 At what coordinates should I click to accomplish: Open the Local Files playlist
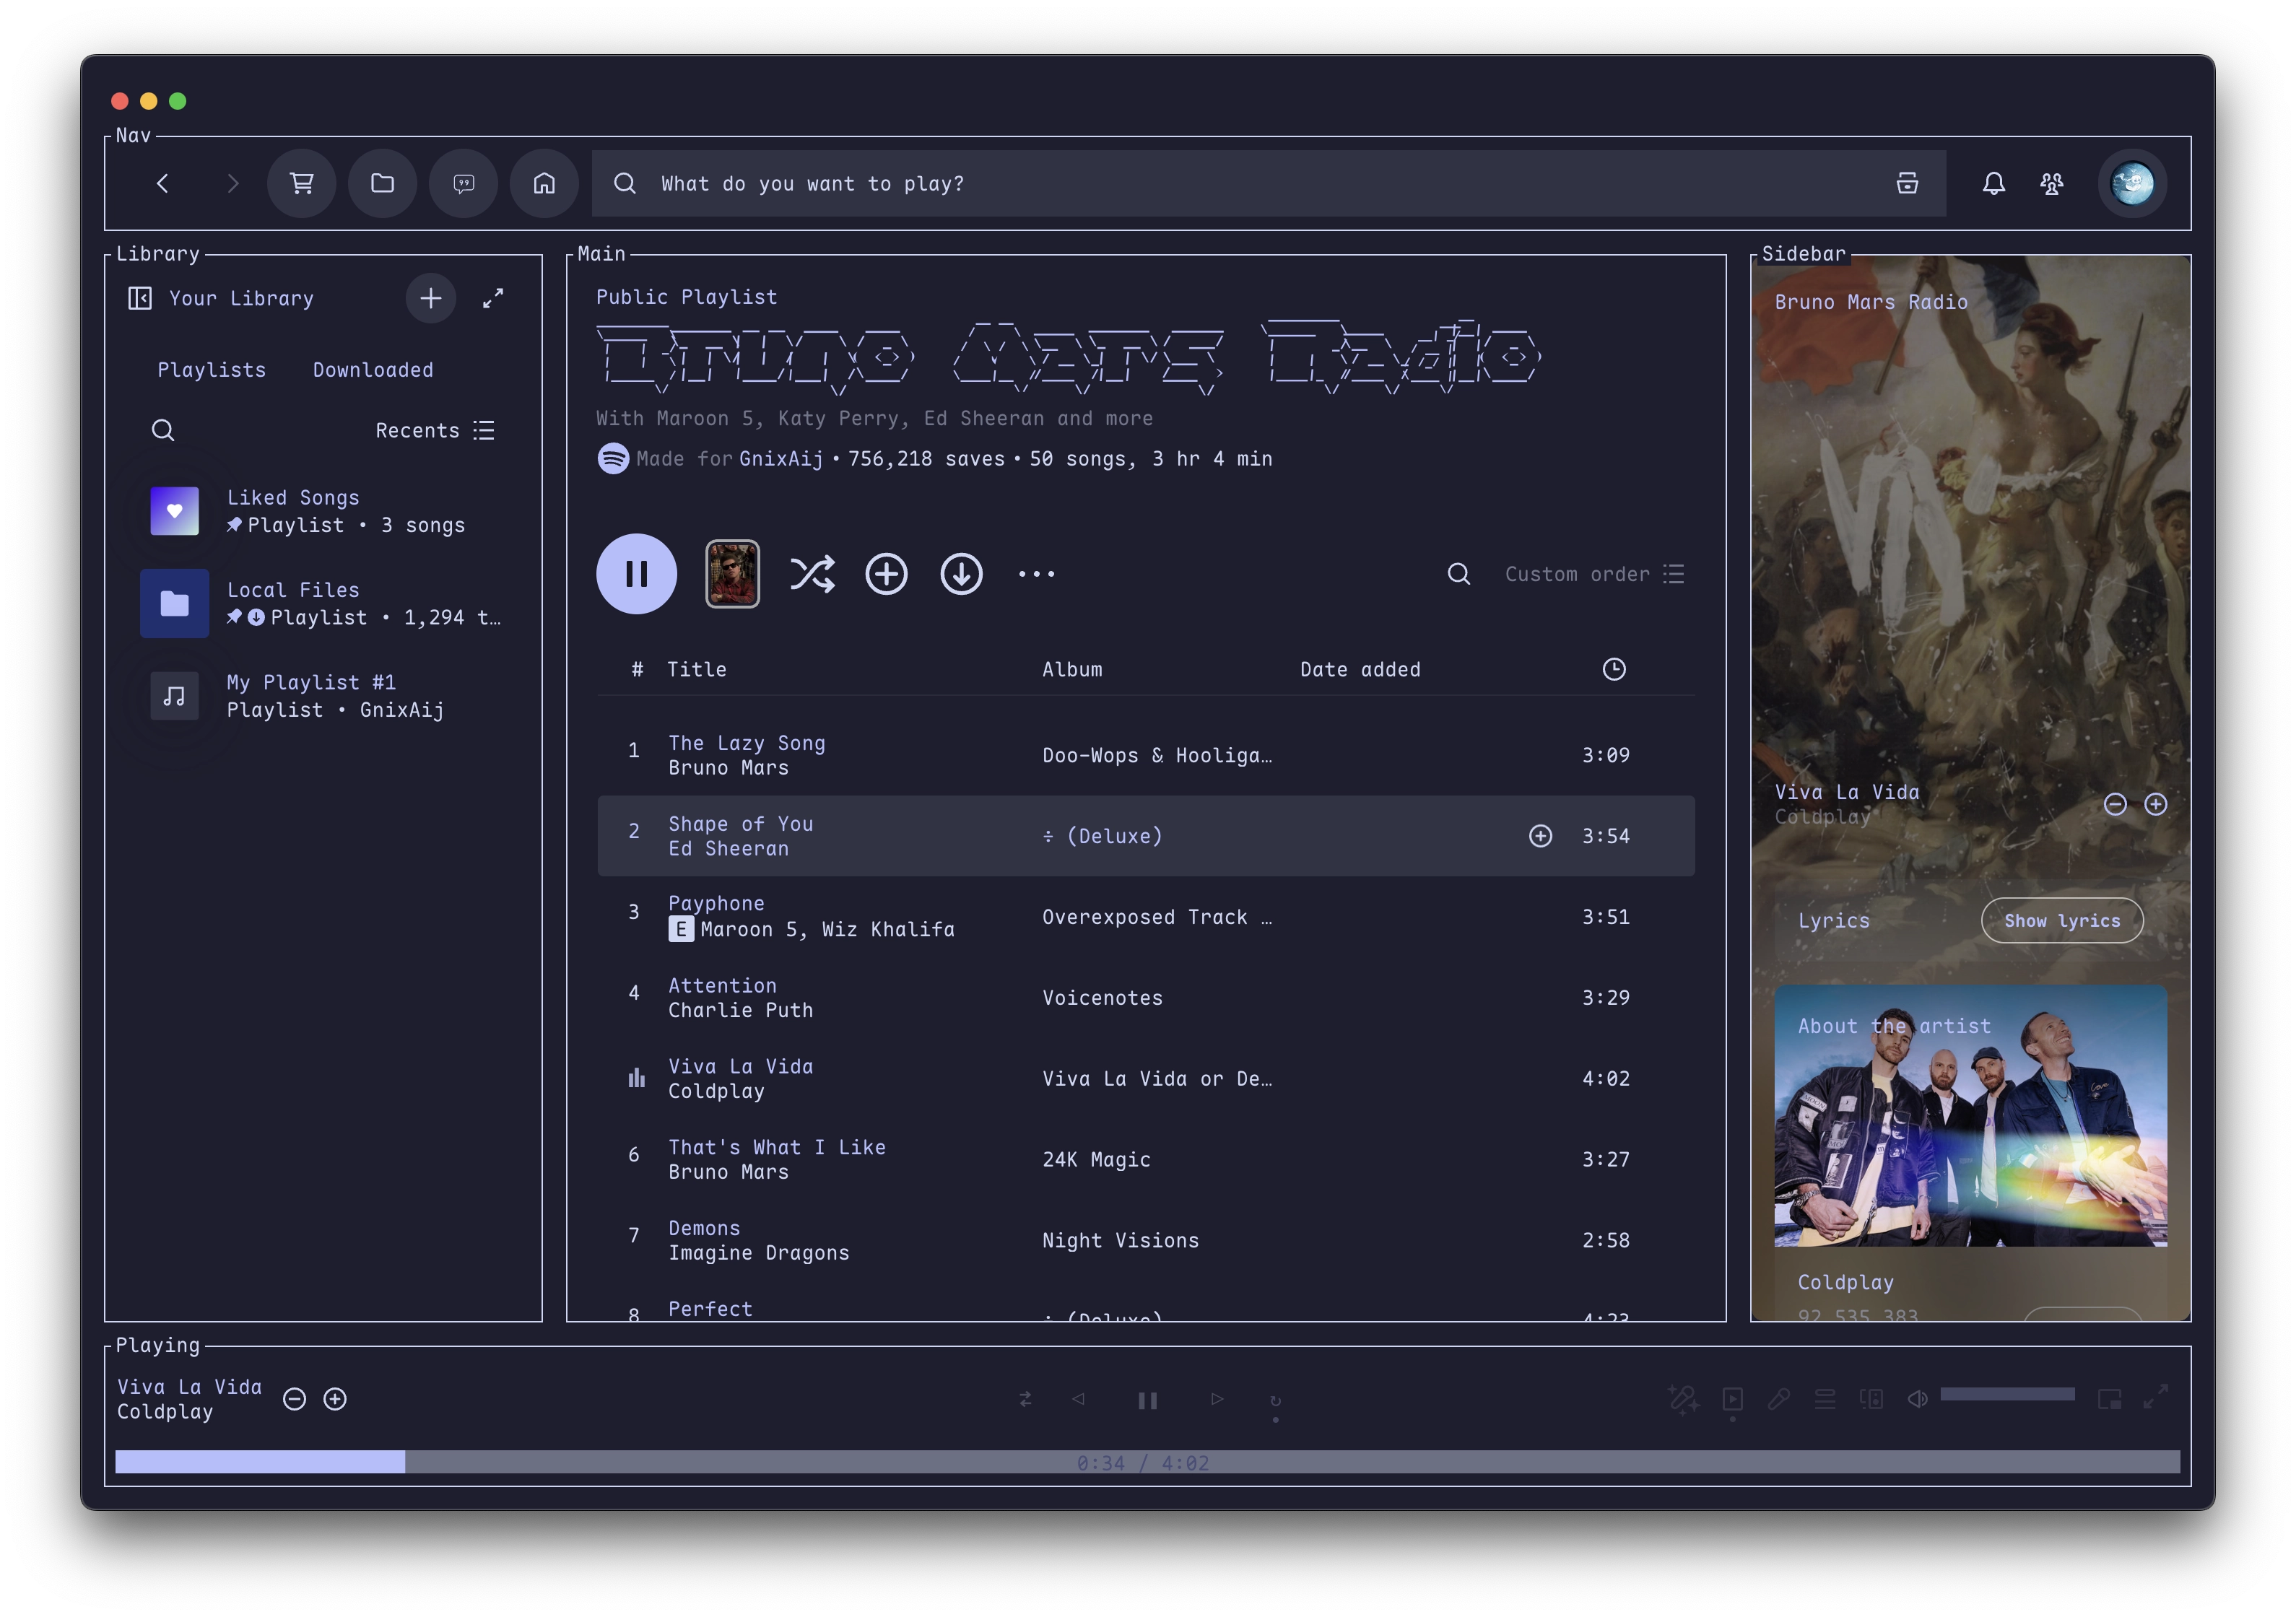coord(324,603)
